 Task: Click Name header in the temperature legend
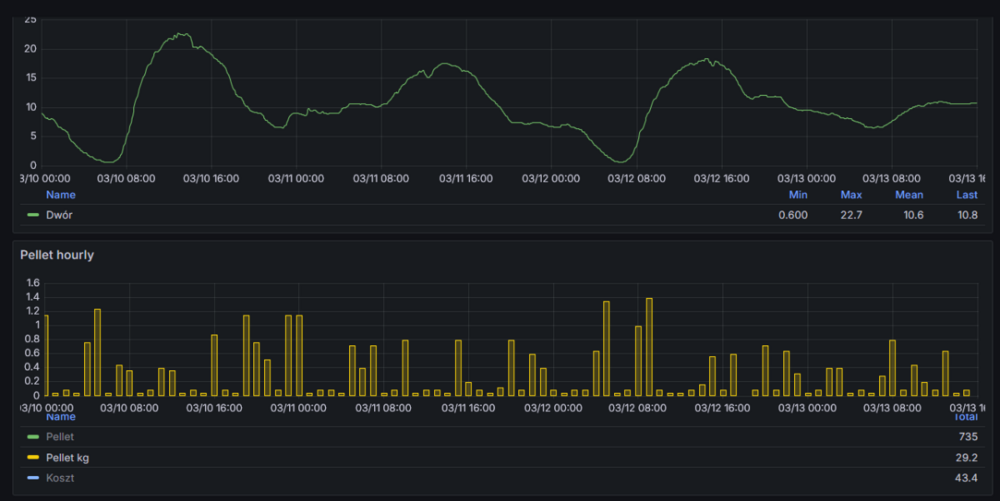pyautogui.click(x=60, y=195)
